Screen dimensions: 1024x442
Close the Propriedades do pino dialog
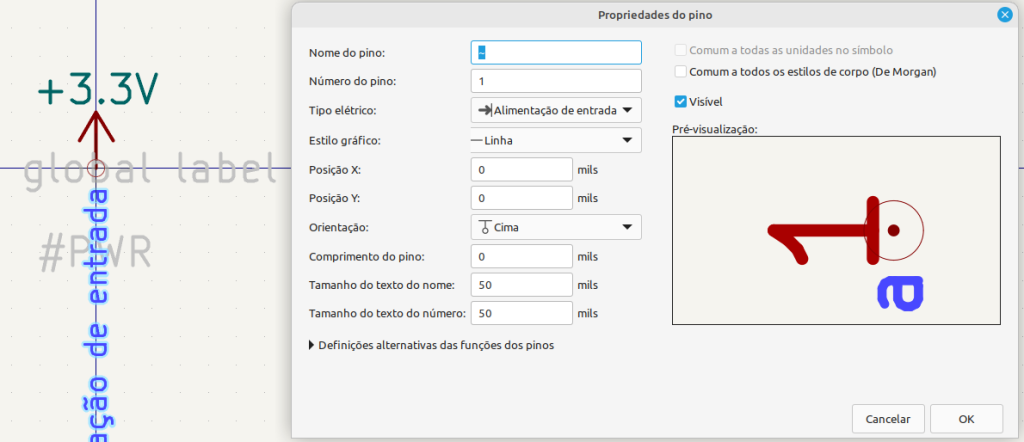(1005, 15)
